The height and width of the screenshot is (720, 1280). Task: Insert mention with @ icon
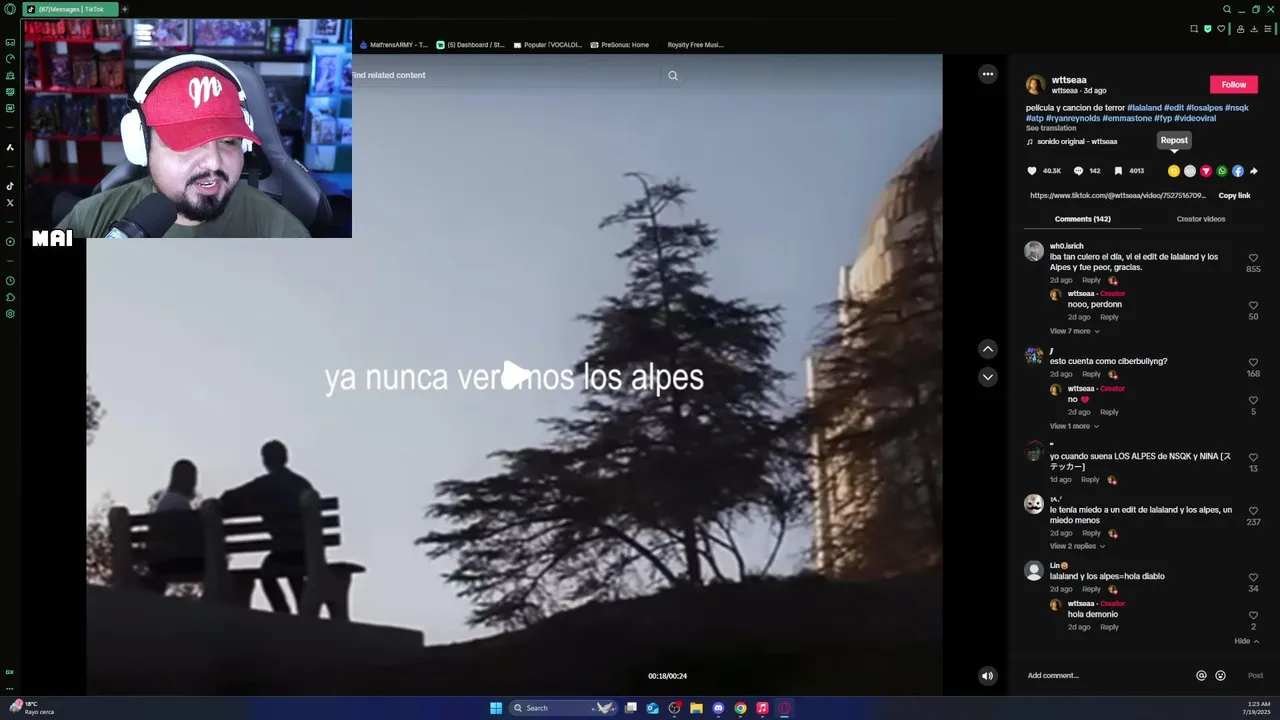click(x=1201, y=675)
